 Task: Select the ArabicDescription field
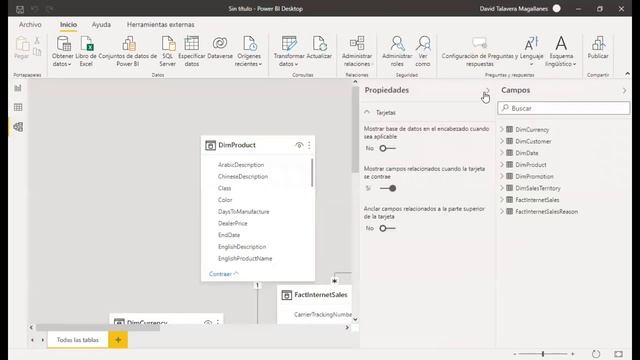click(x=241, y=165)
